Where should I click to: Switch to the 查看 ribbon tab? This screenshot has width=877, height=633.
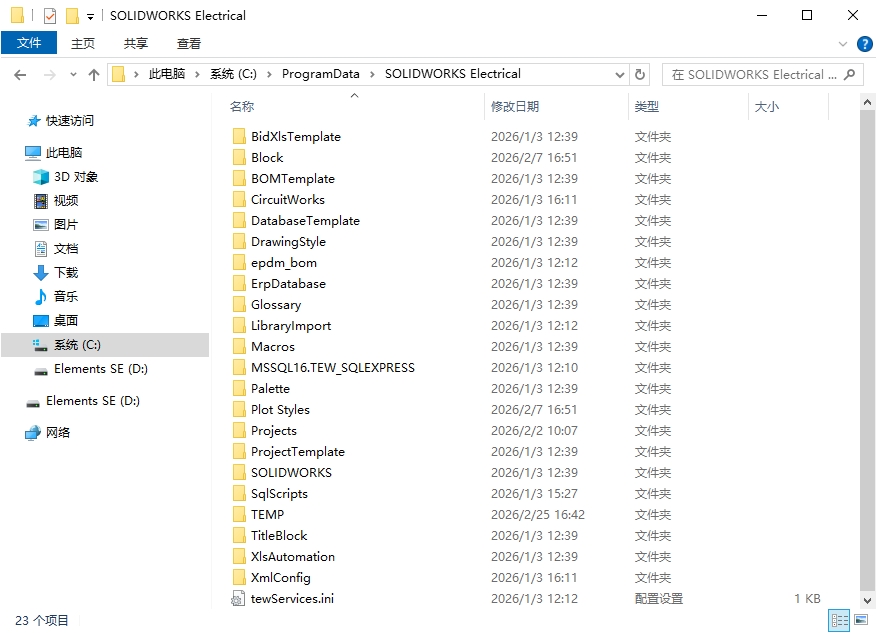[x=189, y=43]
